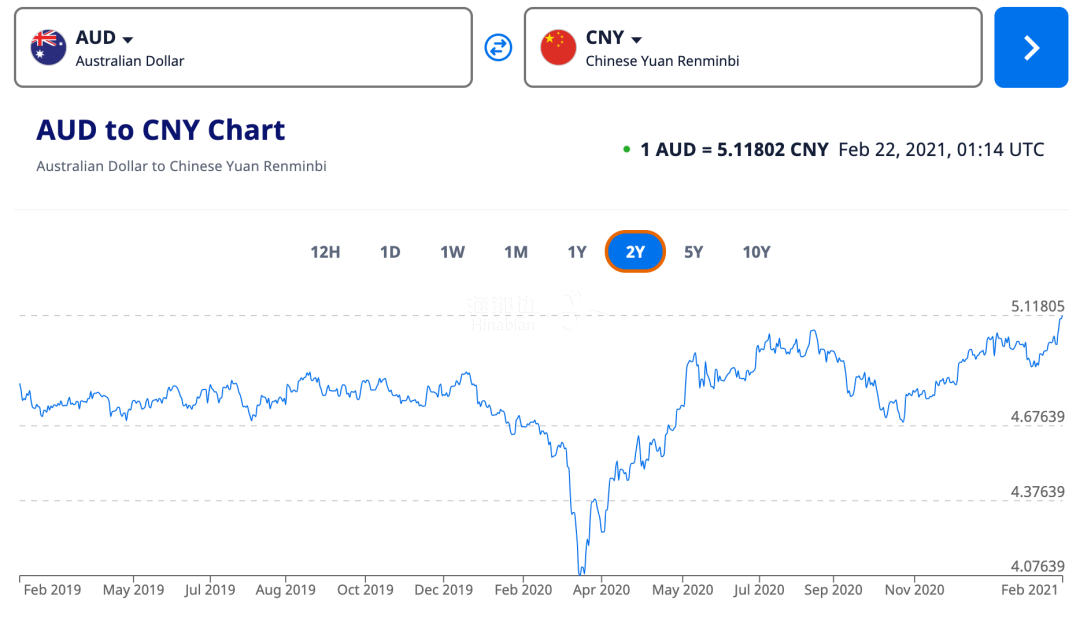
Task: Click the green live rate indicator dot
Action: click(x=626, y=150)
